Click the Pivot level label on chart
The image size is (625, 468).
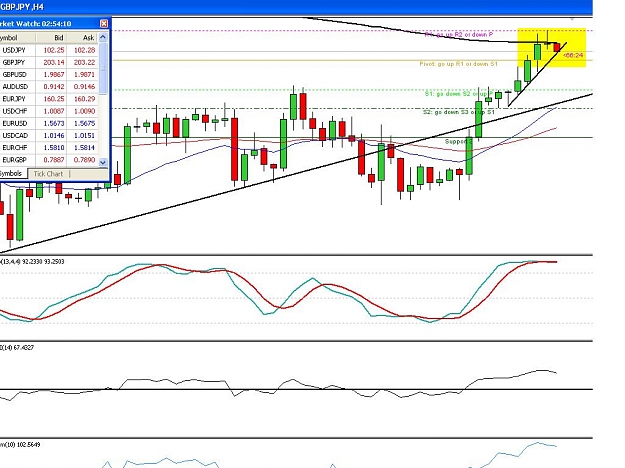[458, 64]
